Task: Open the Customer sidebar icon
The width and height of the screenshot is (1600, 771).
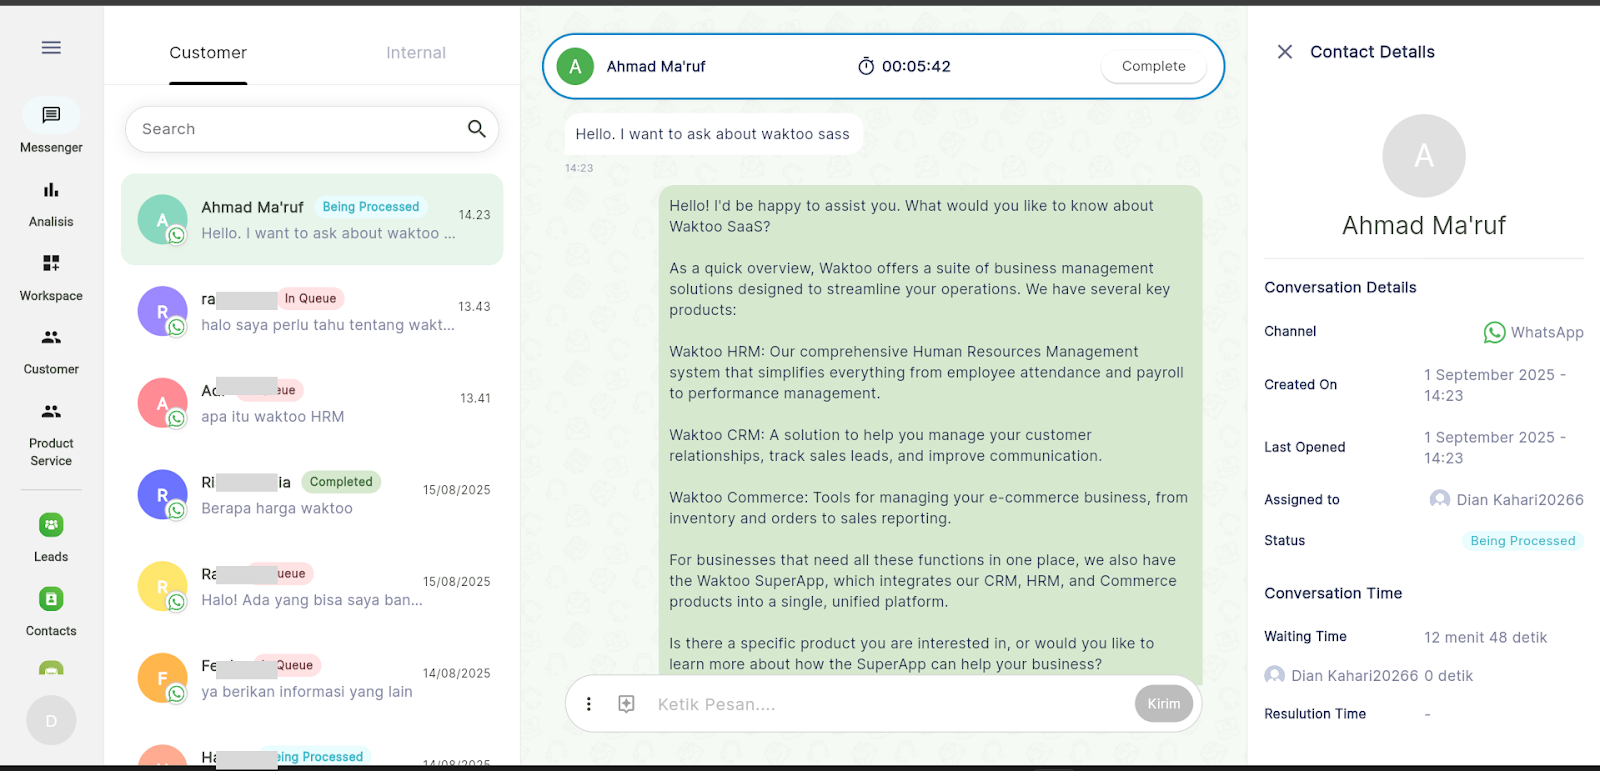Action: [x=51, y=338]
